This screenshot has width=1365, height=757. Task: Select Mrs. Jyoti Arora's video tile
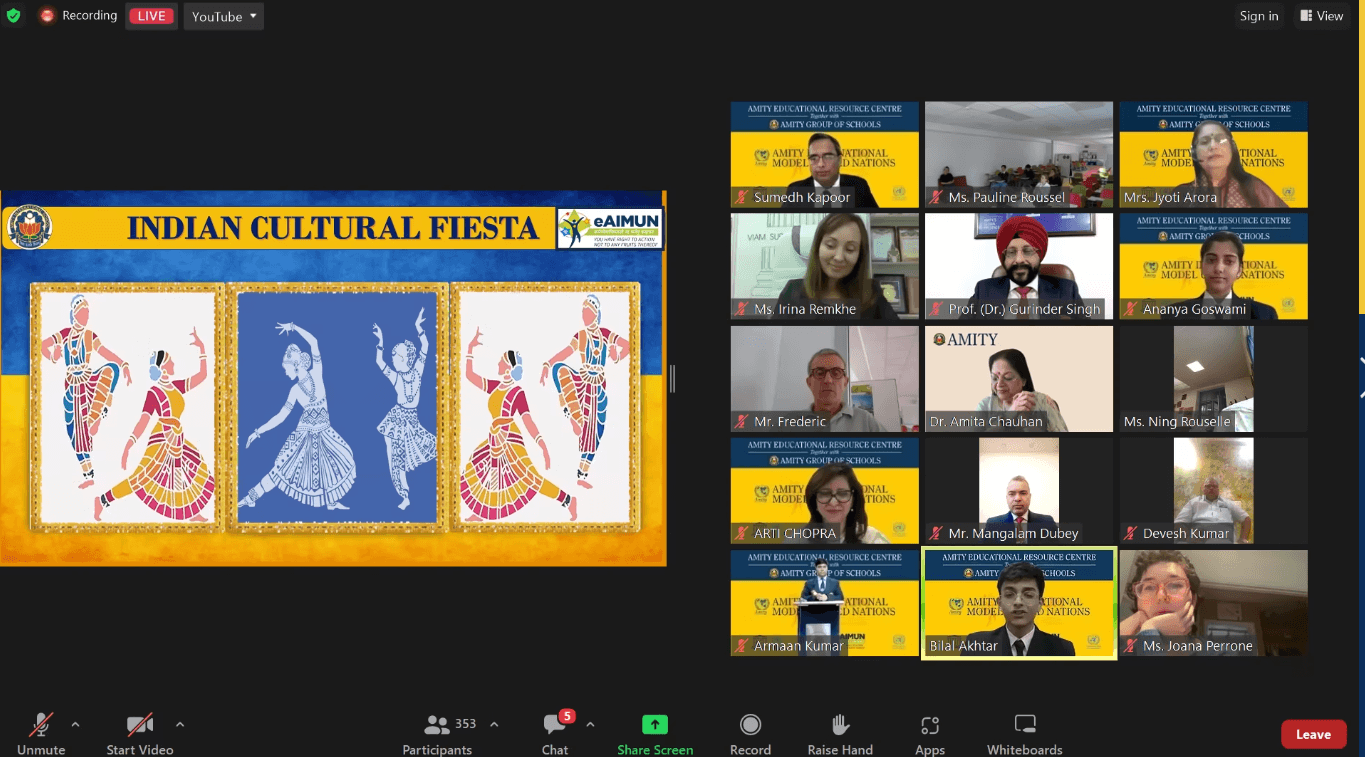point(1213,154)
